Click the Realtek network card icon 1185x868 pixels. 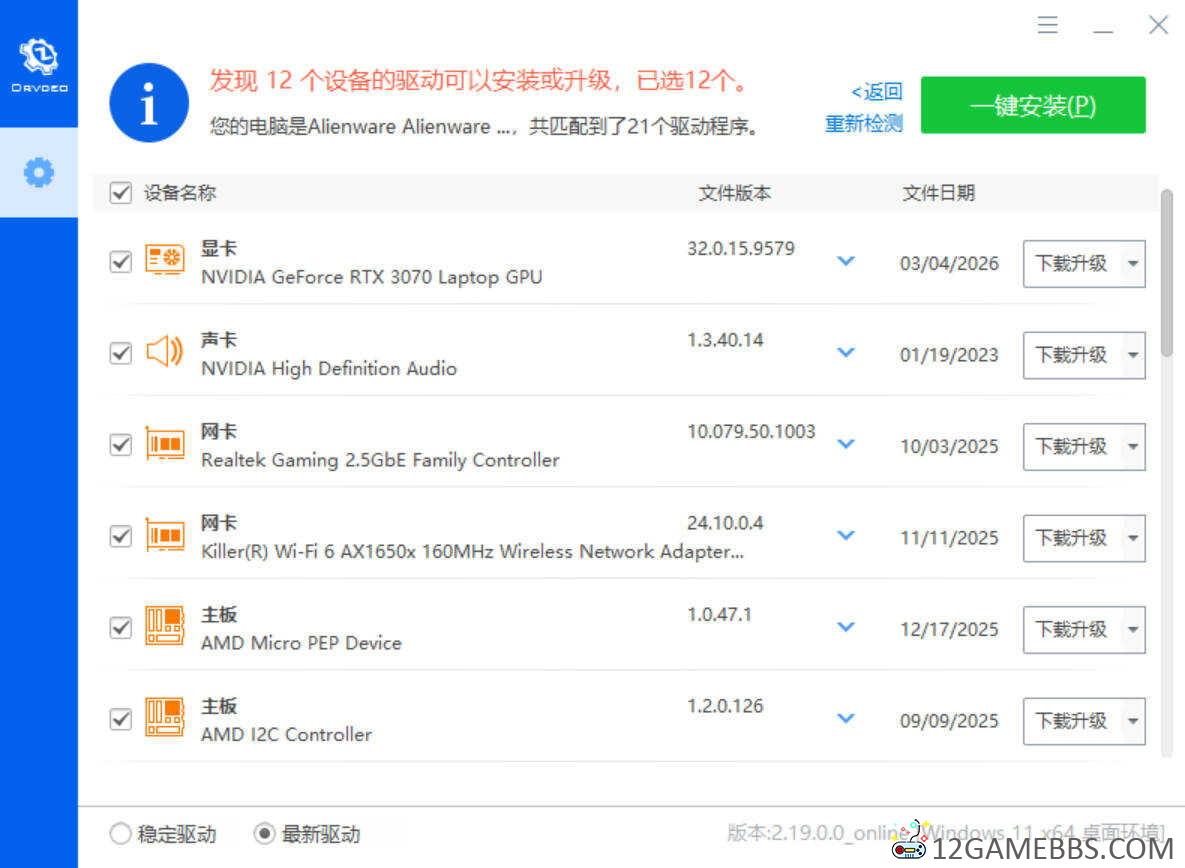pyautogui.click(x=165, y=444)
